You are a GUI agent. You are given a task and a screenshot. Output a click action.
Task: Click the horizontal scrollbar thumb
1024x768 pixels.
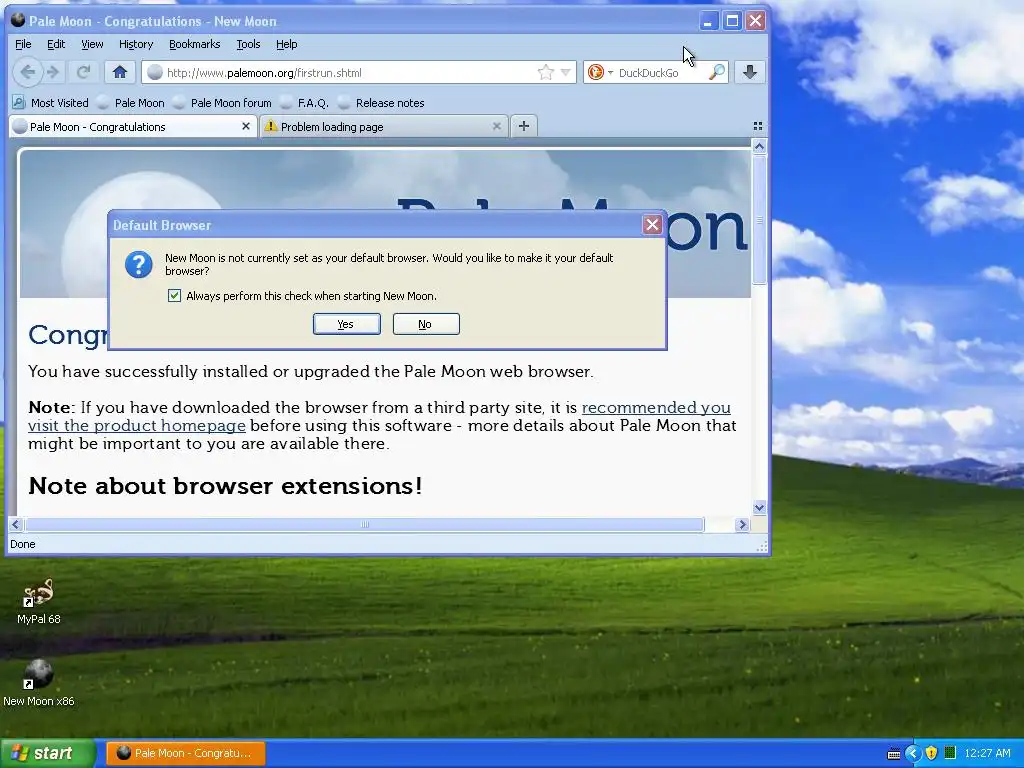click(364, 524)
